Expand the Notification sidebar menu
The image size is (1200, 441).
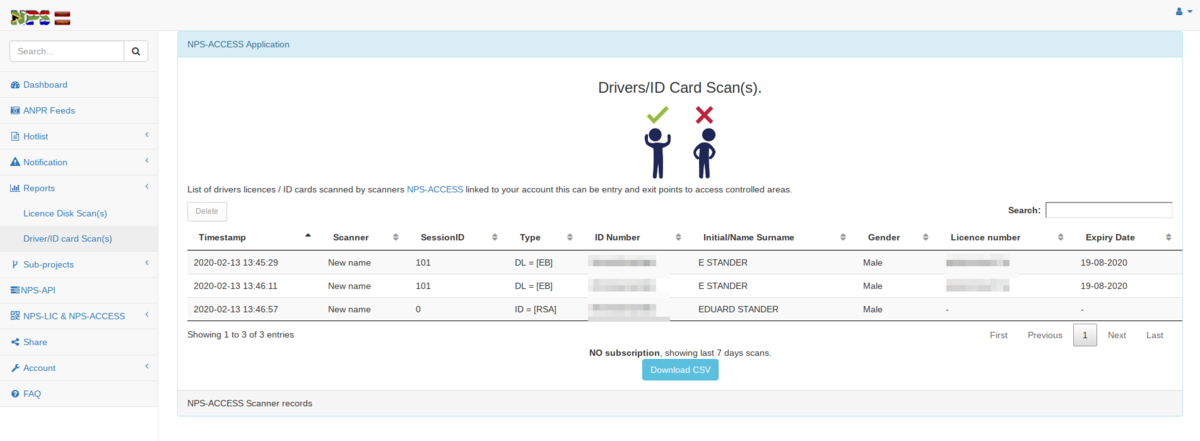click(45, 162)
